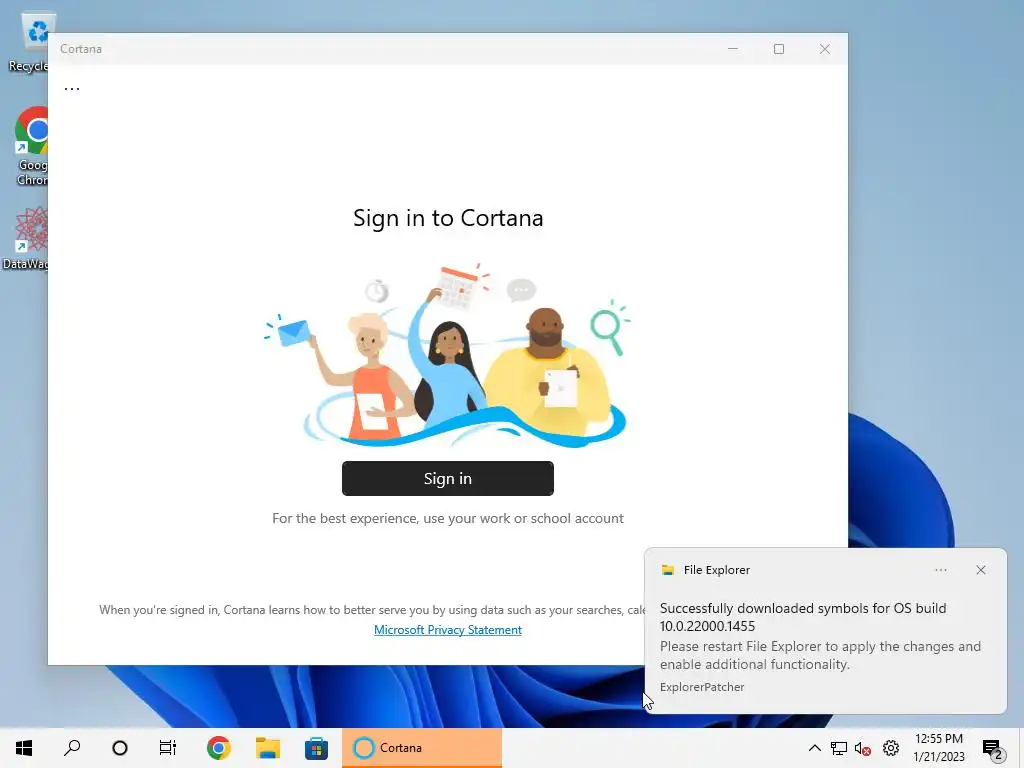Minimize the Cortana window
The height and width of the screenshot is (768, 1024).
coord(733,49)
